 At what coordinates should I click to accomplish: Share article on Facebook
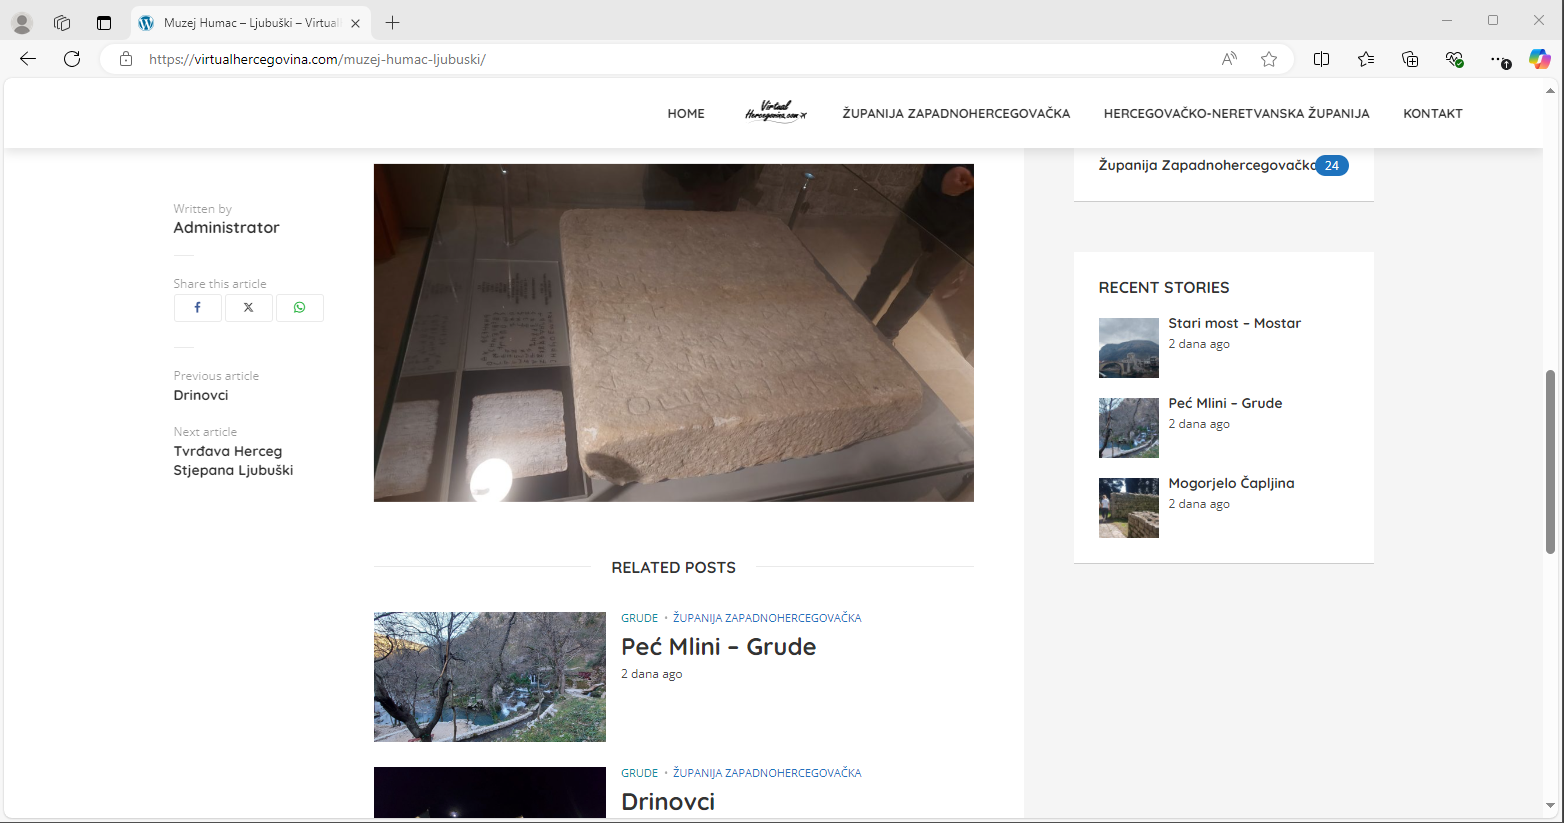click(197, 308)
